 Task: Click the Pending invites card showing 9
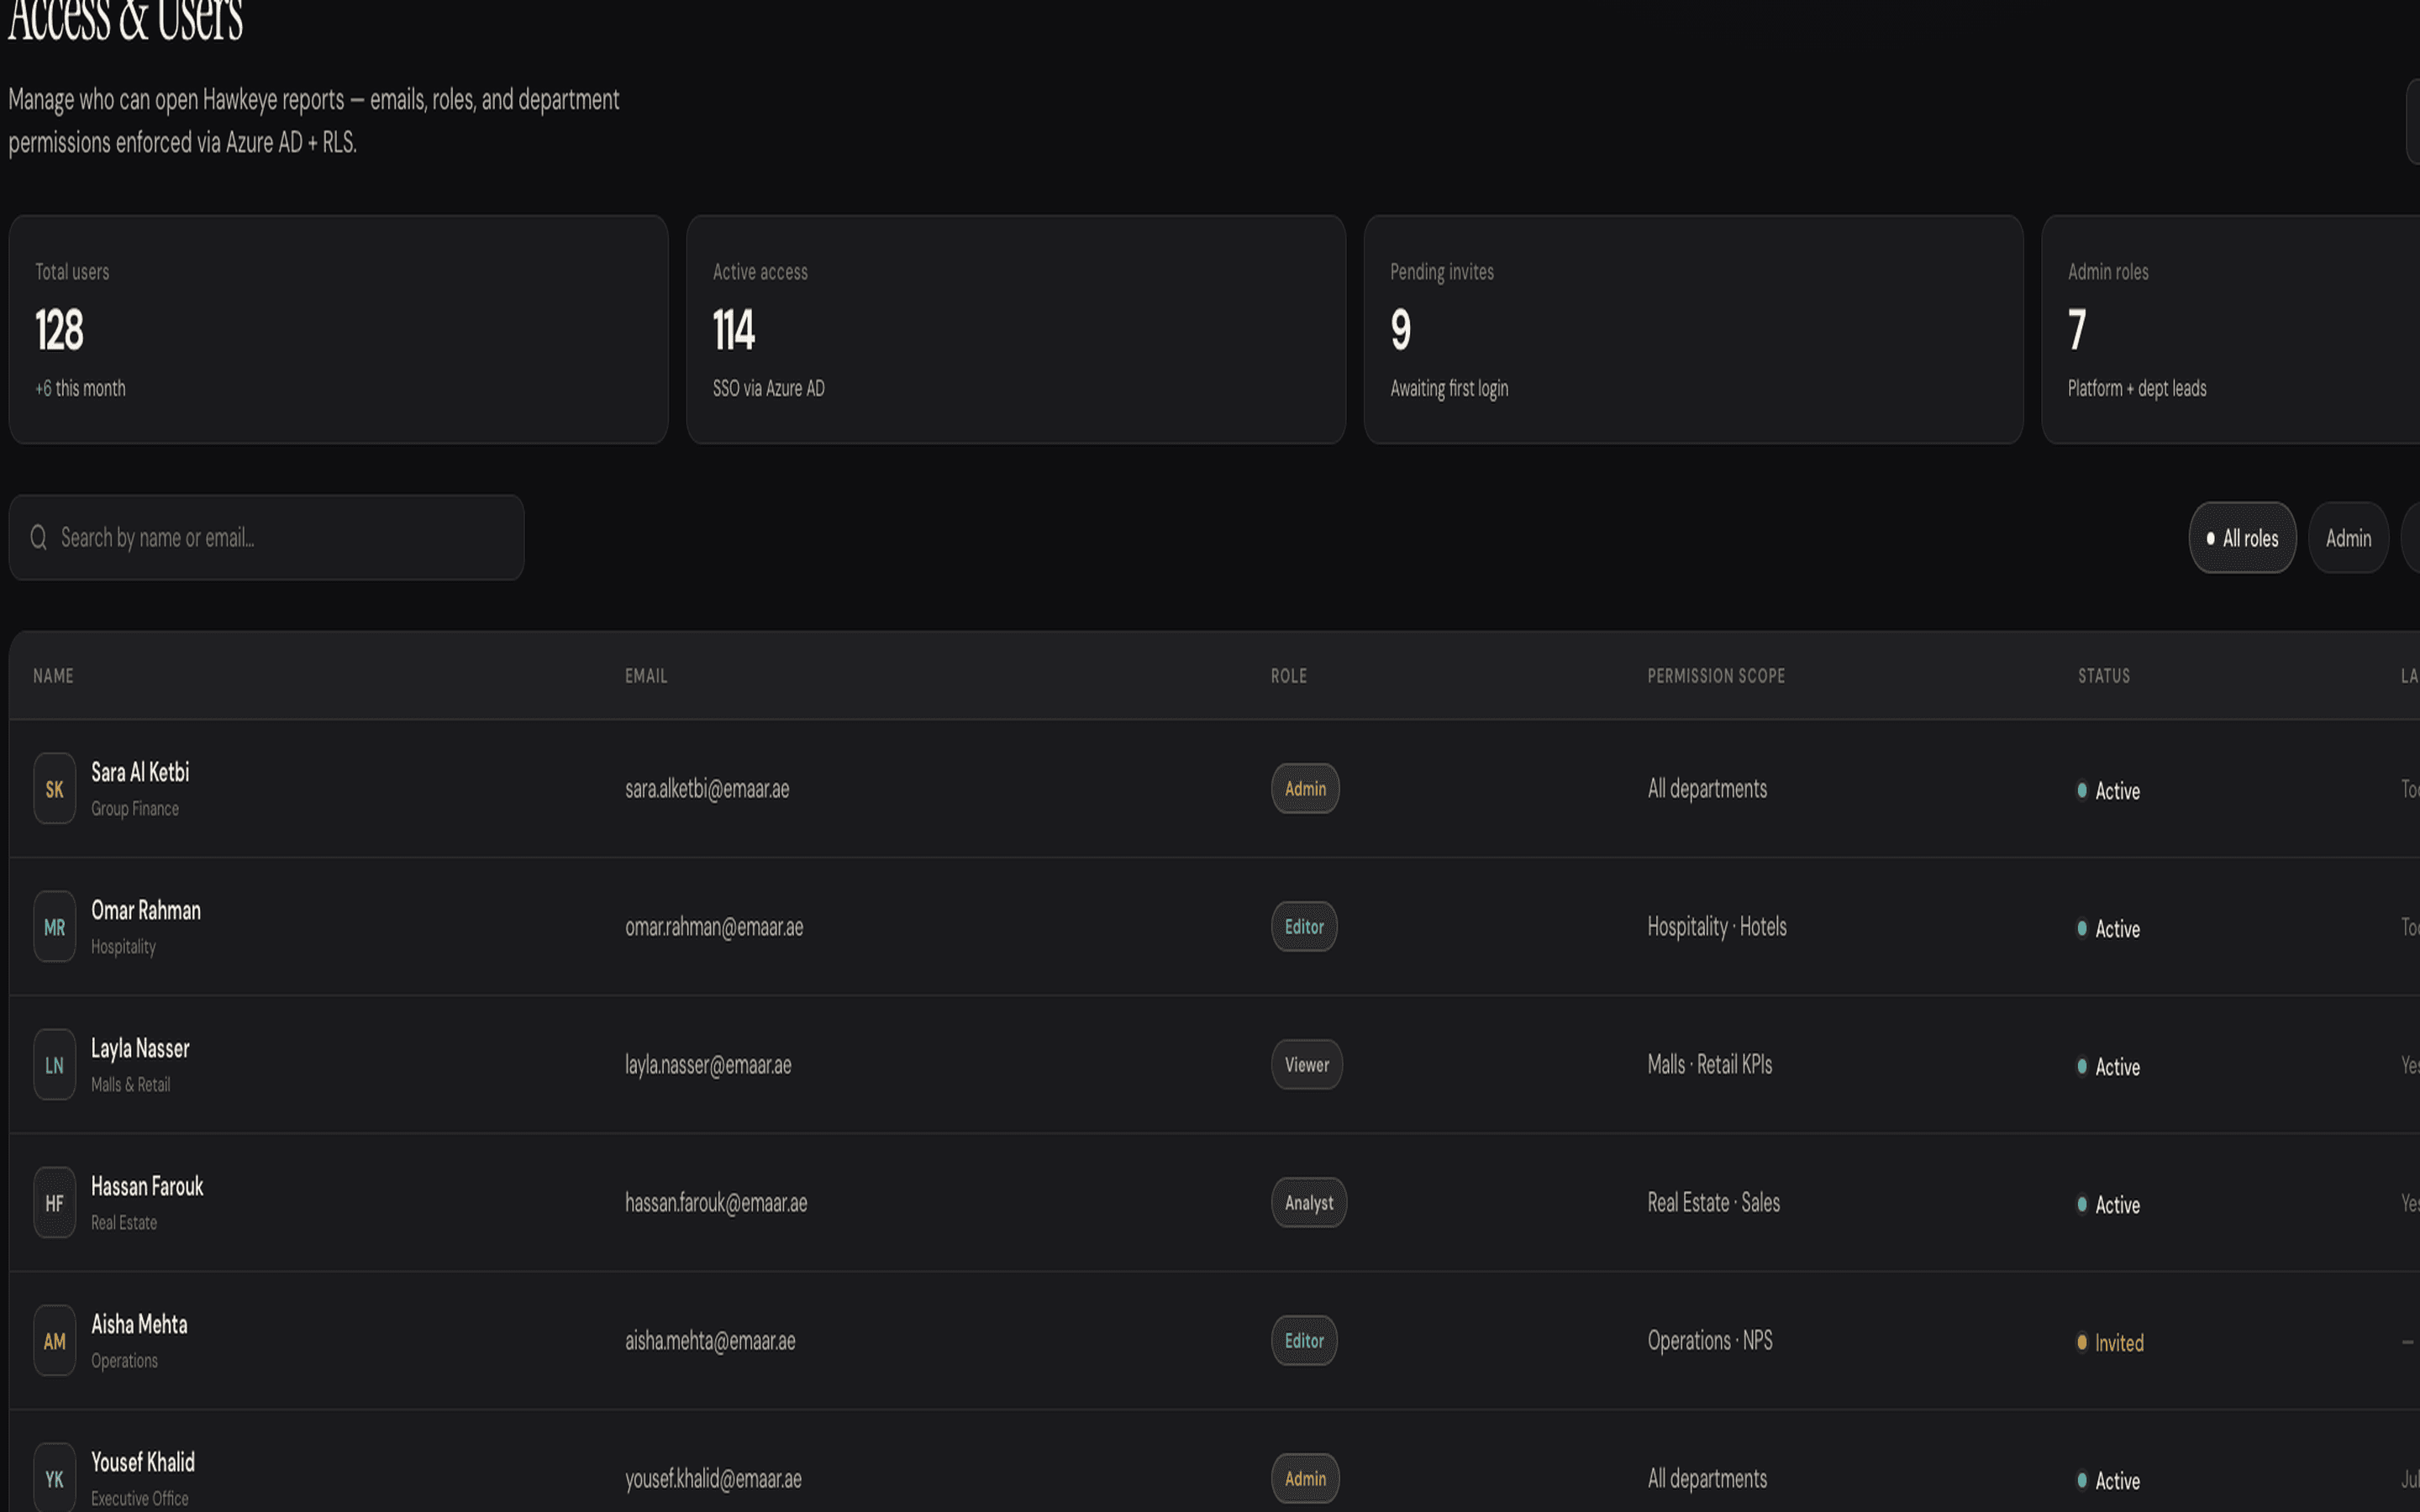coord(1694,329)
